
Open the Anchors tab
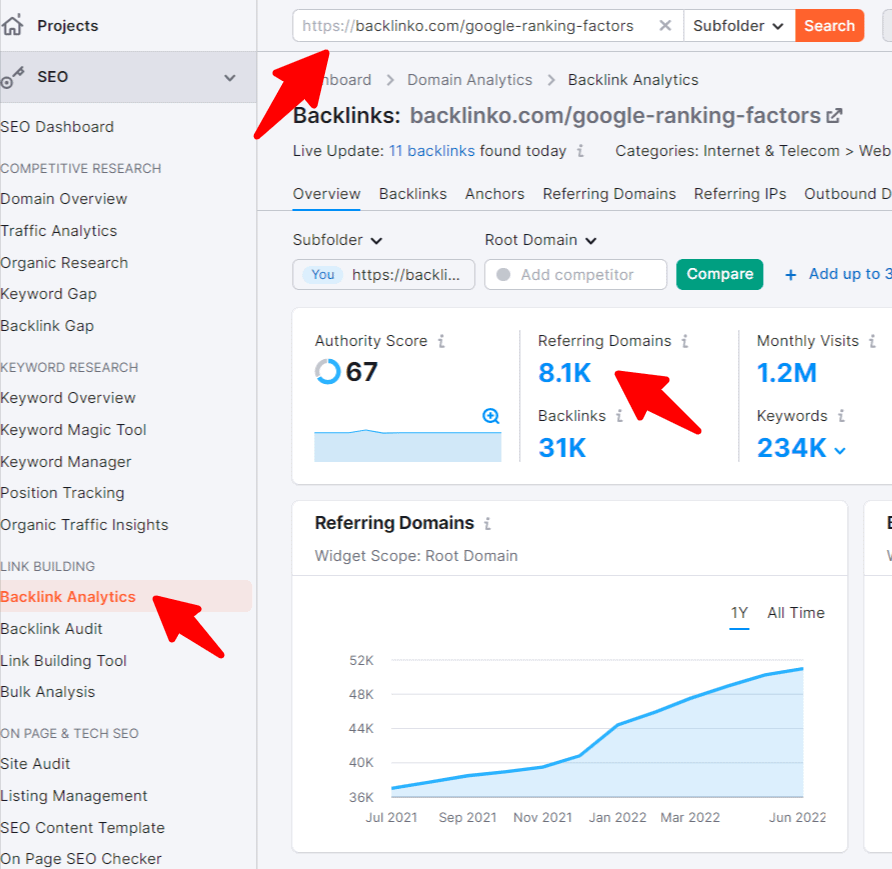tap(494, 194)
